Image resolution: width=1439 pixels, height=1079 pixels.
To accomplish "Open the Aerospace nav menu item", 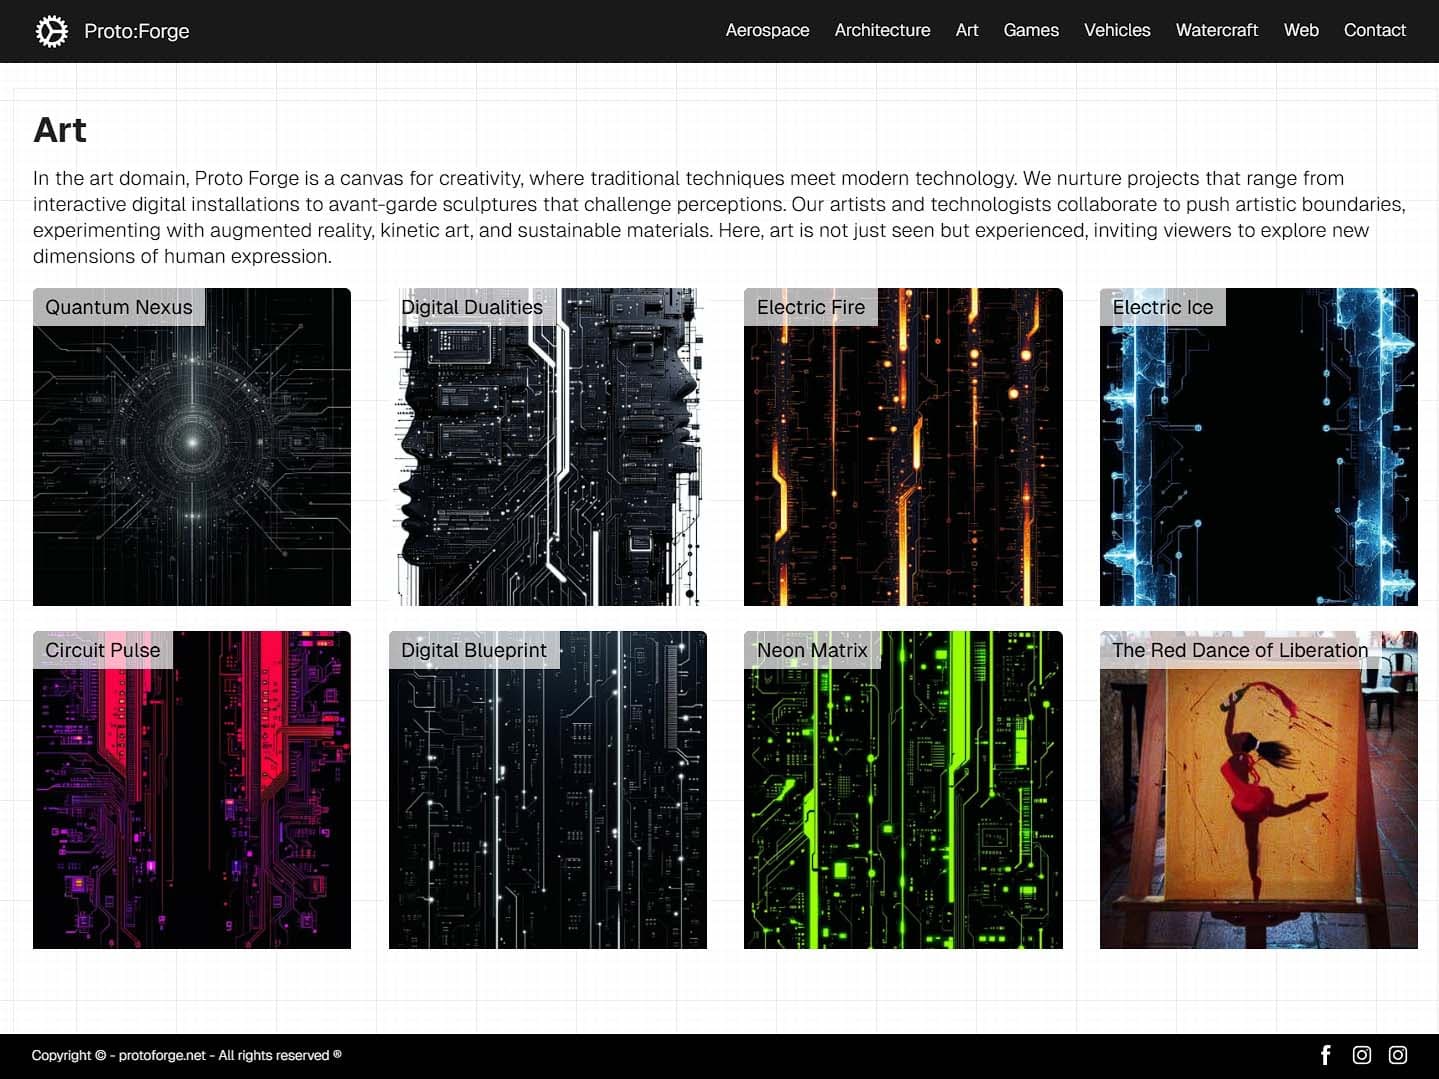I will pos(767,30).
